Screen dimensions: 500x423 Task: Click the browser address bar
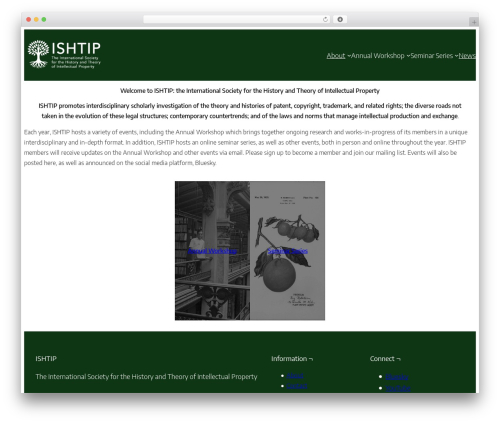point(237,19)
